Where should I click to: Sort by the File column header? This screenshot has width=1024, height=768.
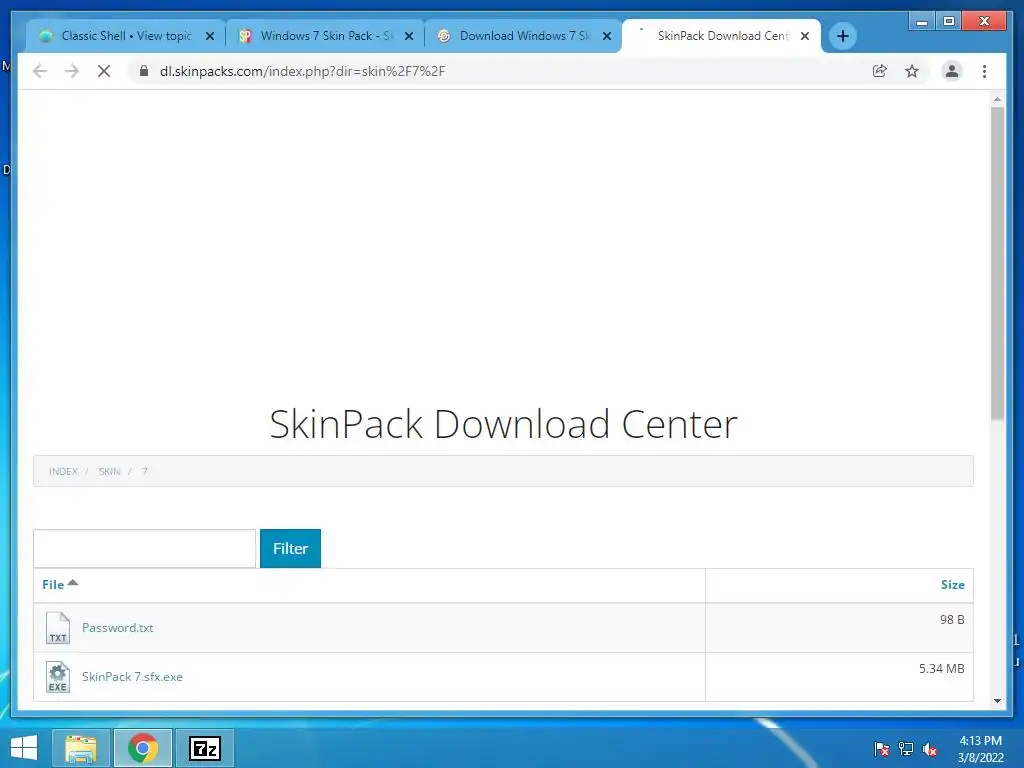click(53, 584)
